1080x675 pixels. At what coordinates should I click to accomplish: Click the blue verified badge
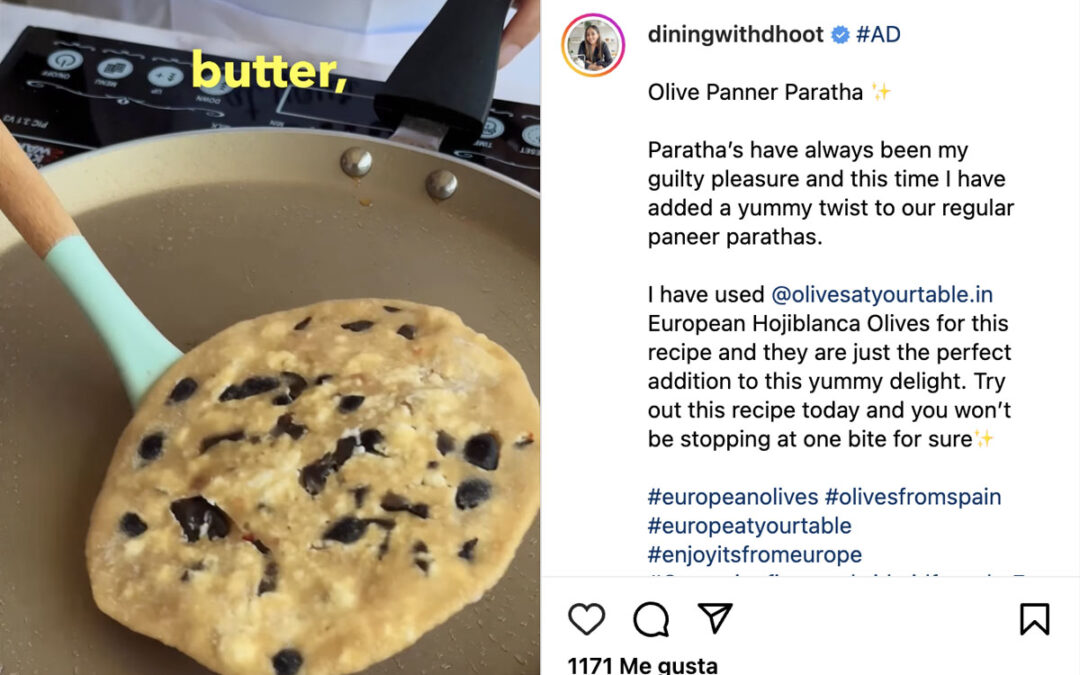pyautogui.click(x=840, y=34)
